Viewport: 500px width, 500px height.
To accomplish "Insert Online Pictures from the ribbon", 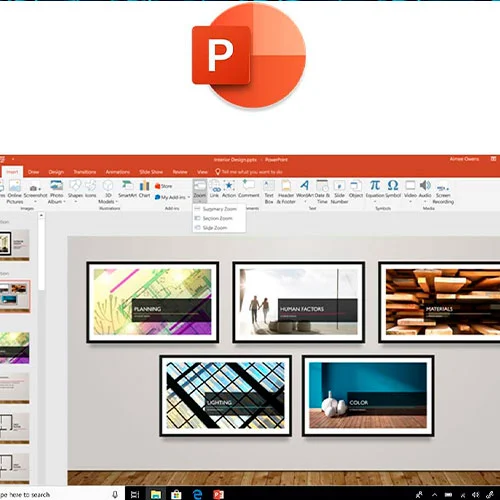I will coord(15,192).
